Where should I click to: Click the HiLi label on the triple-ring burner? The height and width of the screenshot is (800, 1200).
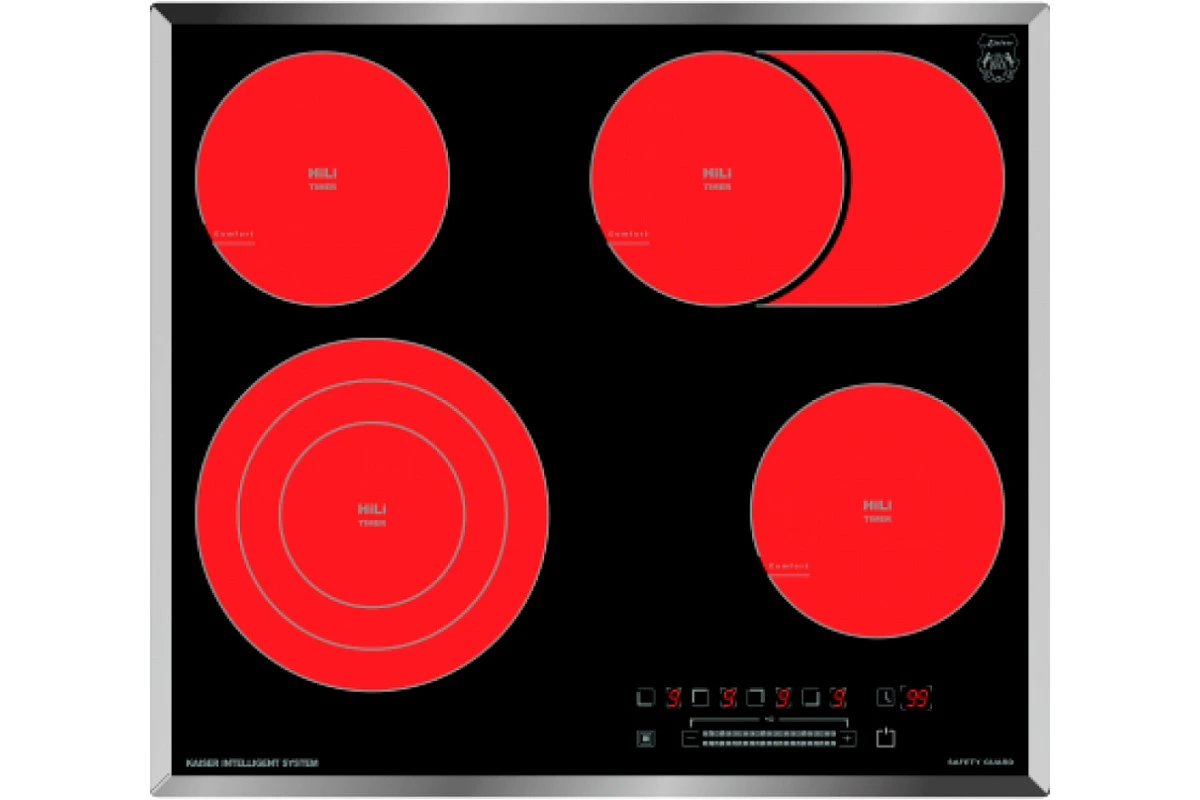[372, 509]
